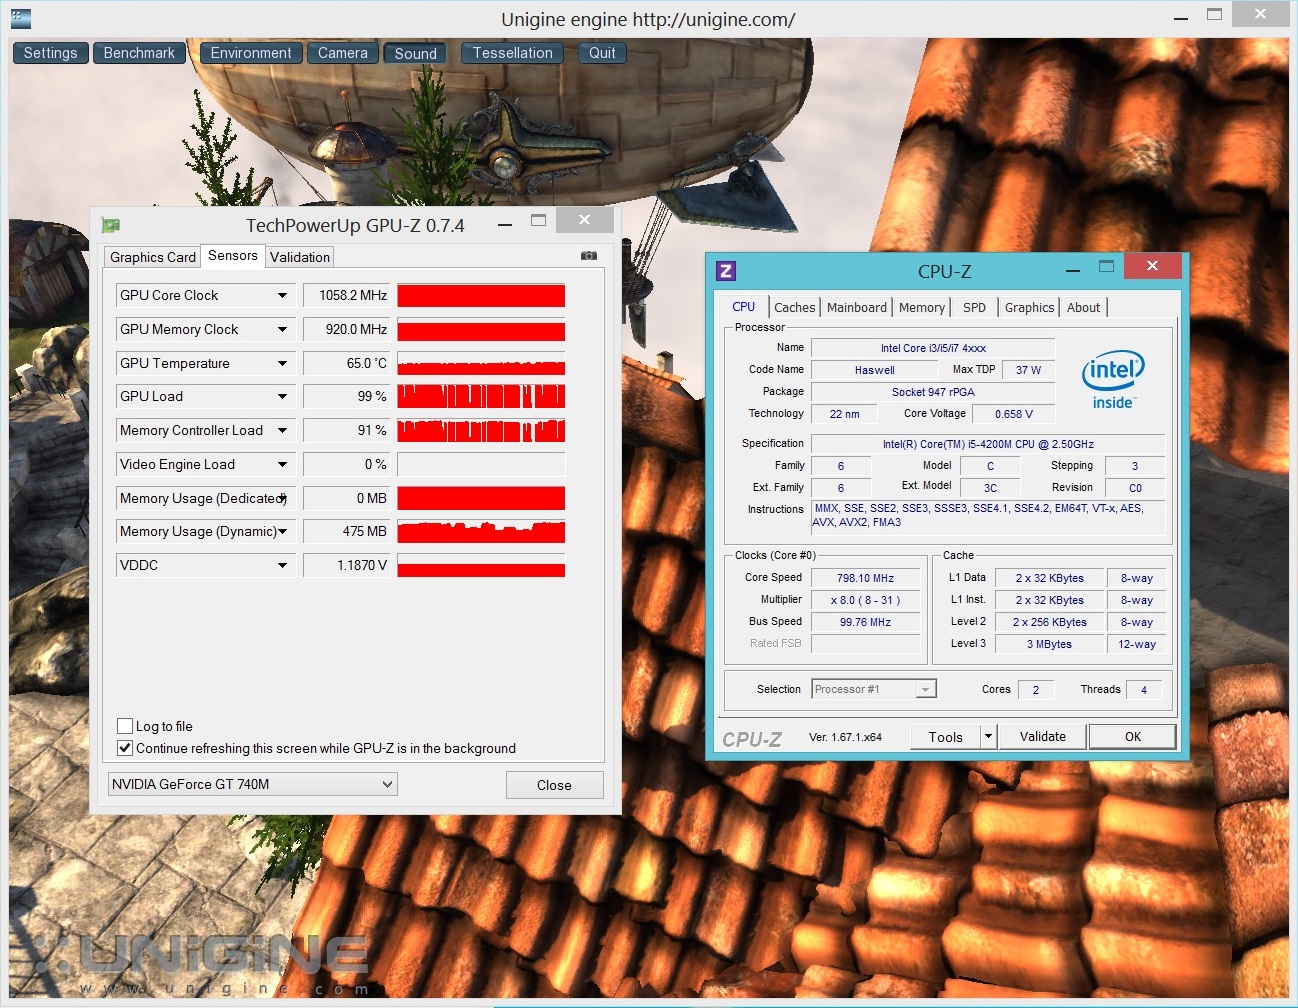Open the Unigine Settings menu
1298x1008 pixels.
tap(50, 53)
